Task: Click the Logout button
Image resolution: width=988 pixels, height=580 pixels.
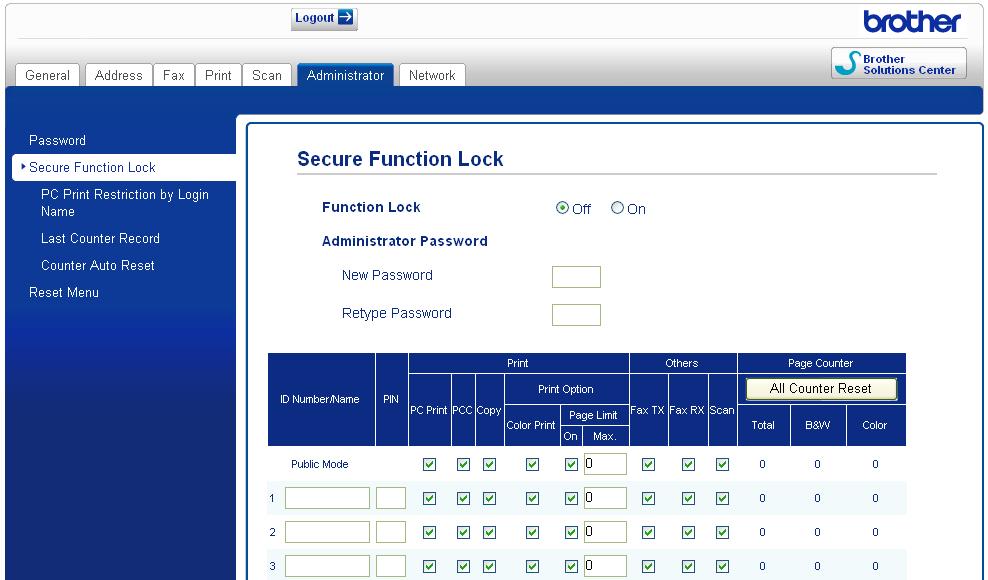Action: pyautogui.click(x=324, y=18)
